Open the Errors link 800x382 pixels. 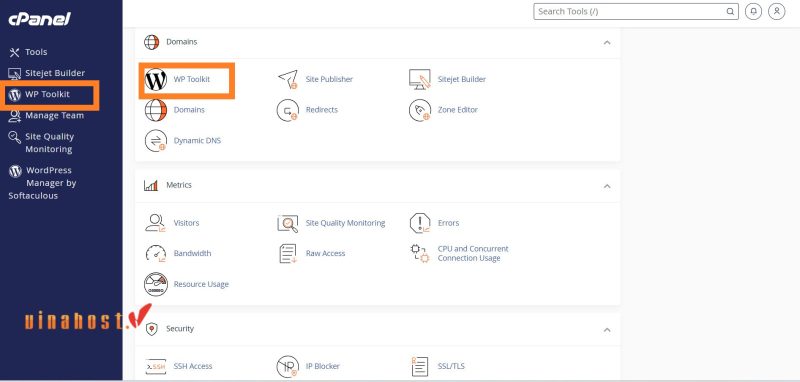point(448,223)
